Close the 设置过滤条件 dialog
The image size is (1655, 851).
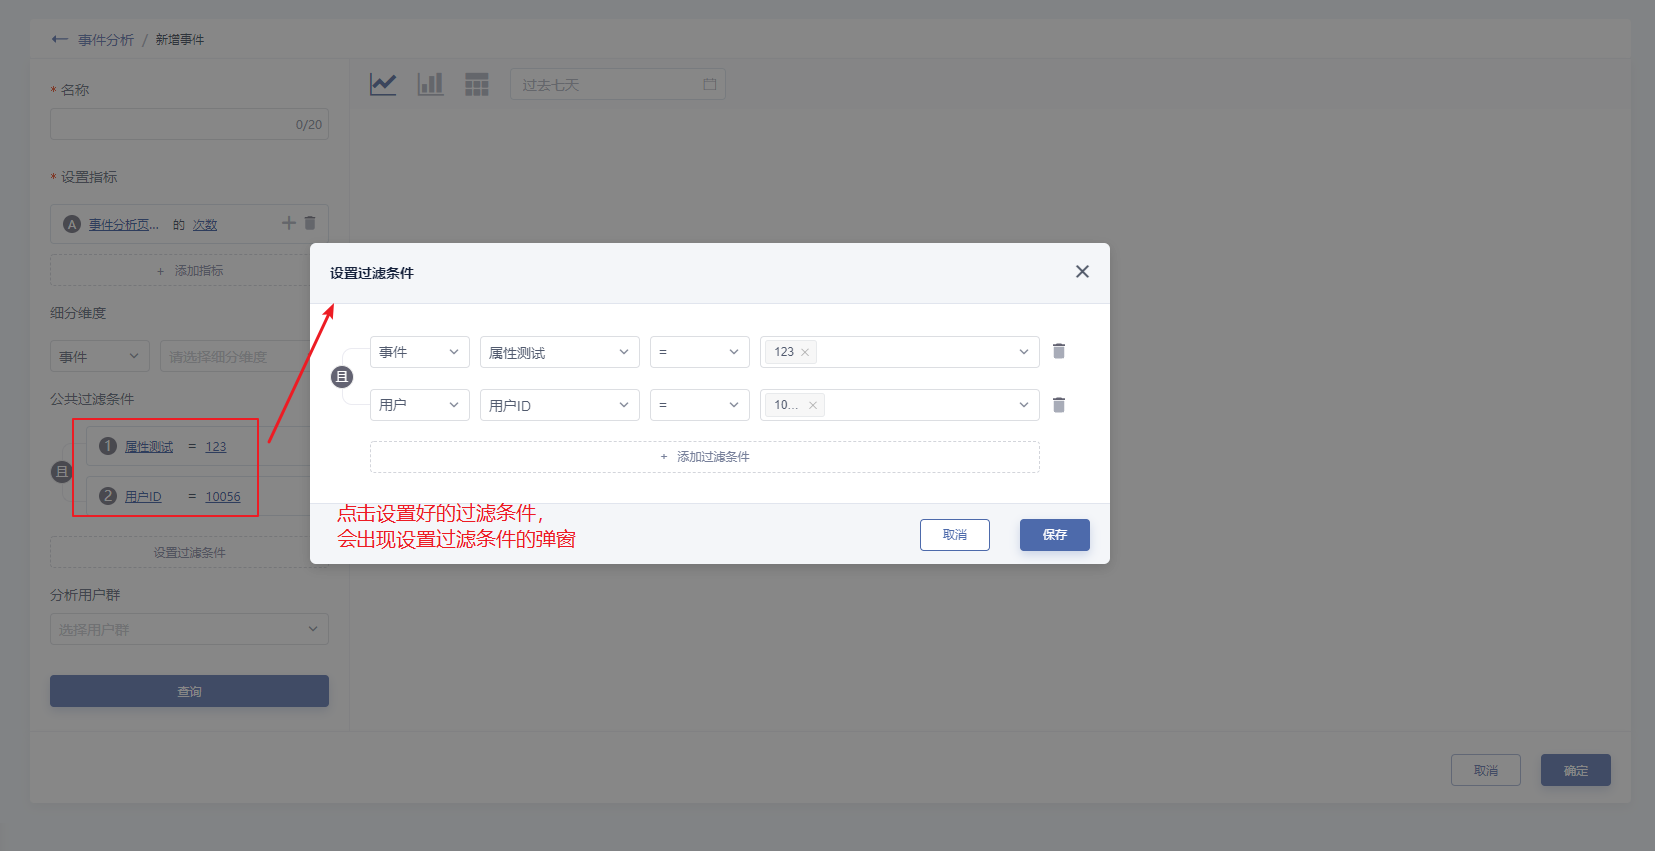tap(1082, 272)
